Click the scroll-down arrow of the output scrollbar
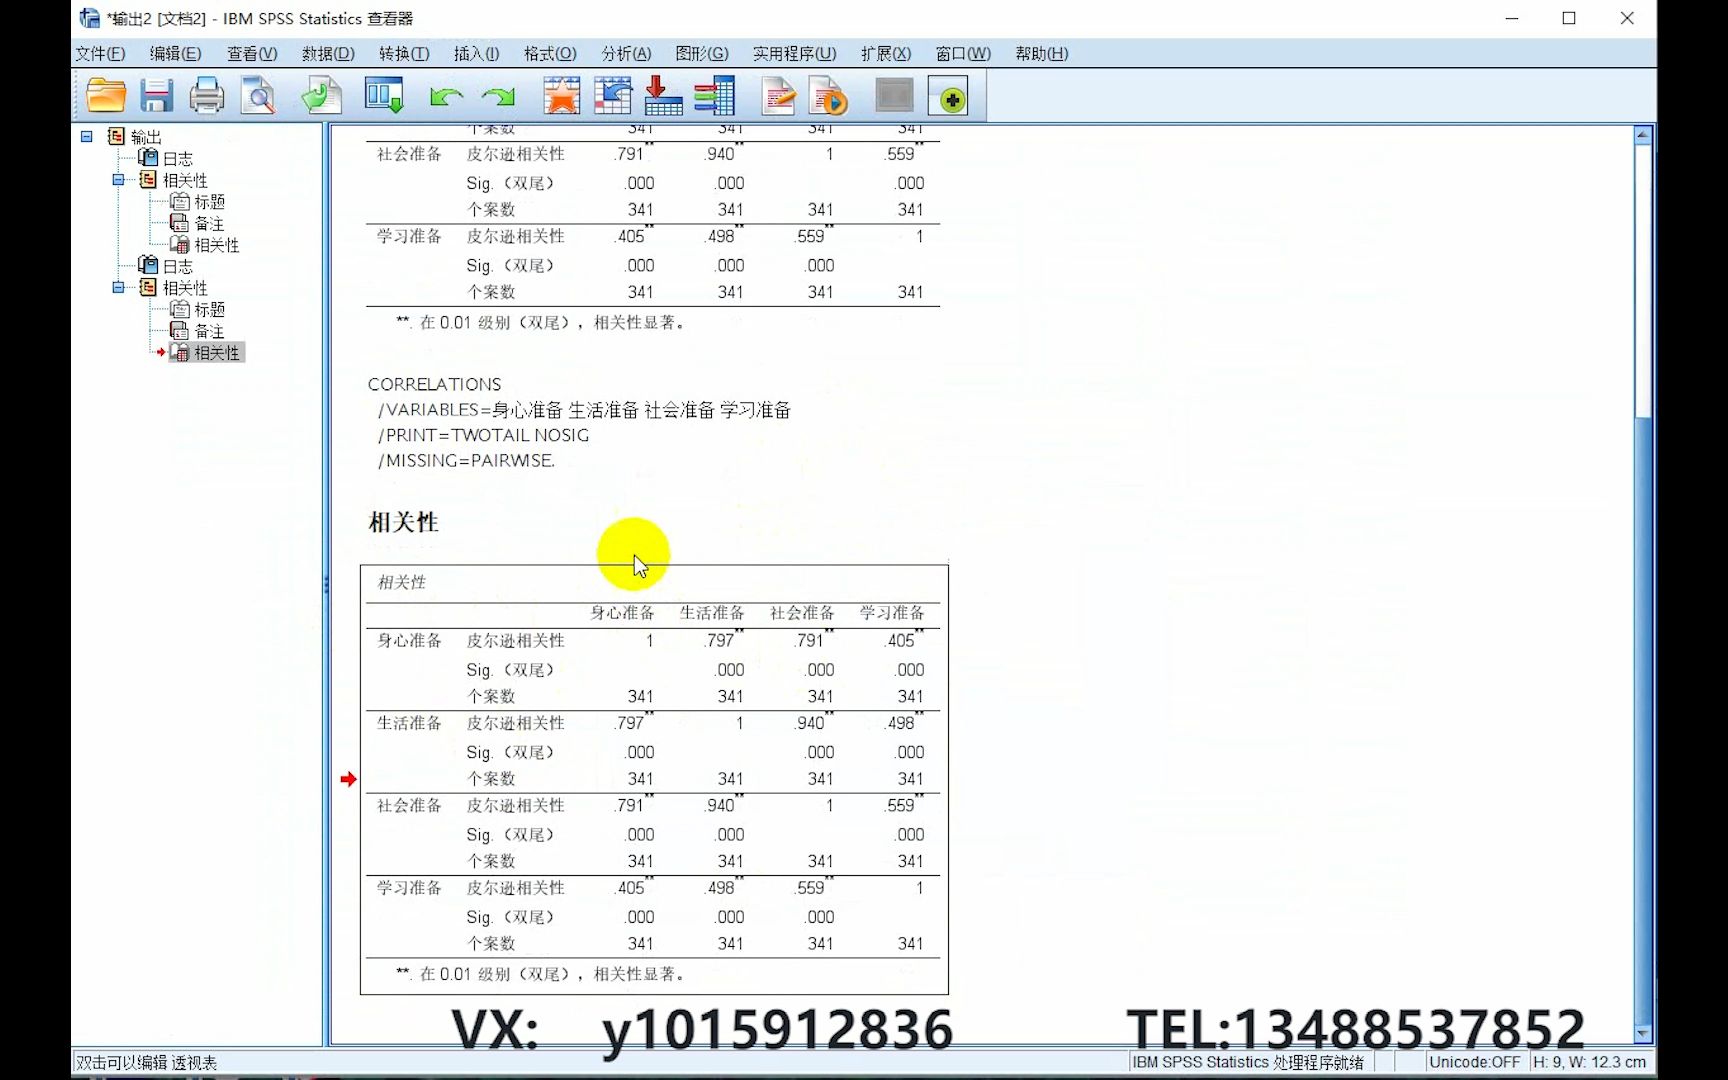 pos(1642,1033)
